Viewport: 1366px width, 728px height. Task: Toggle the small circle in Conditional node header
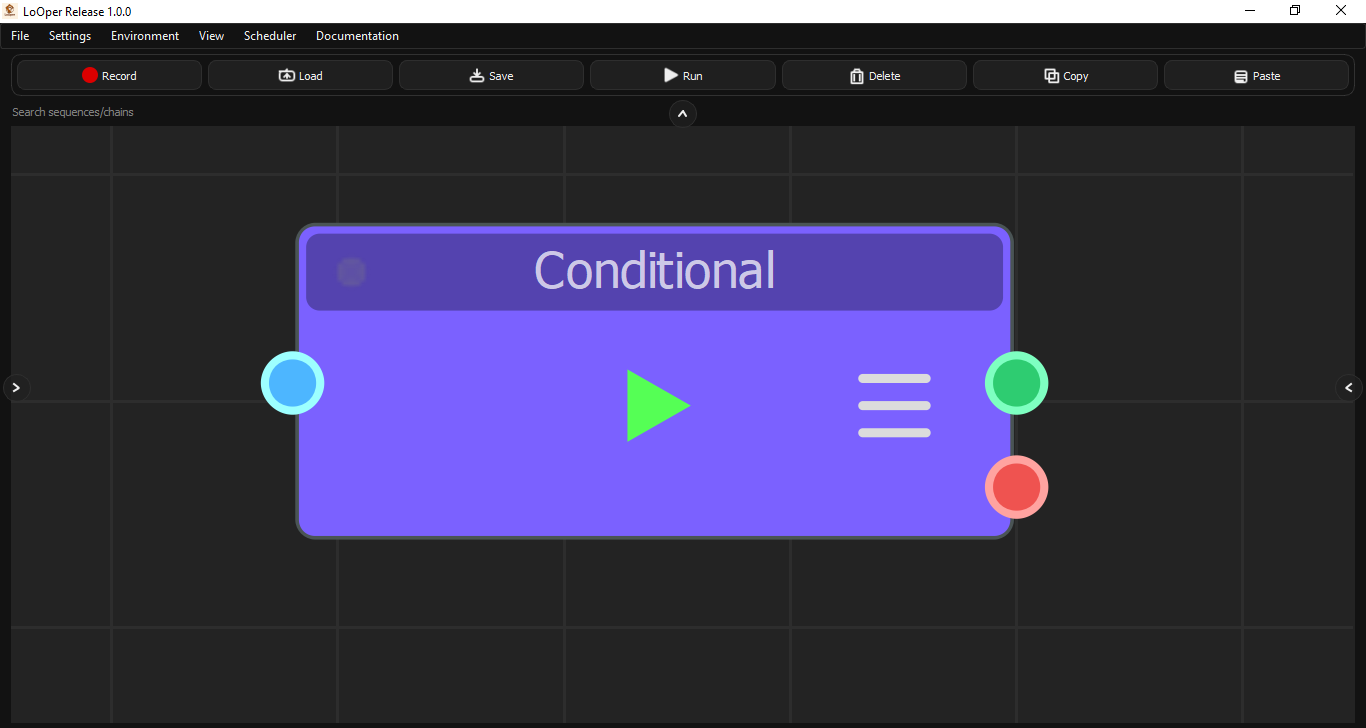point(351,271)
